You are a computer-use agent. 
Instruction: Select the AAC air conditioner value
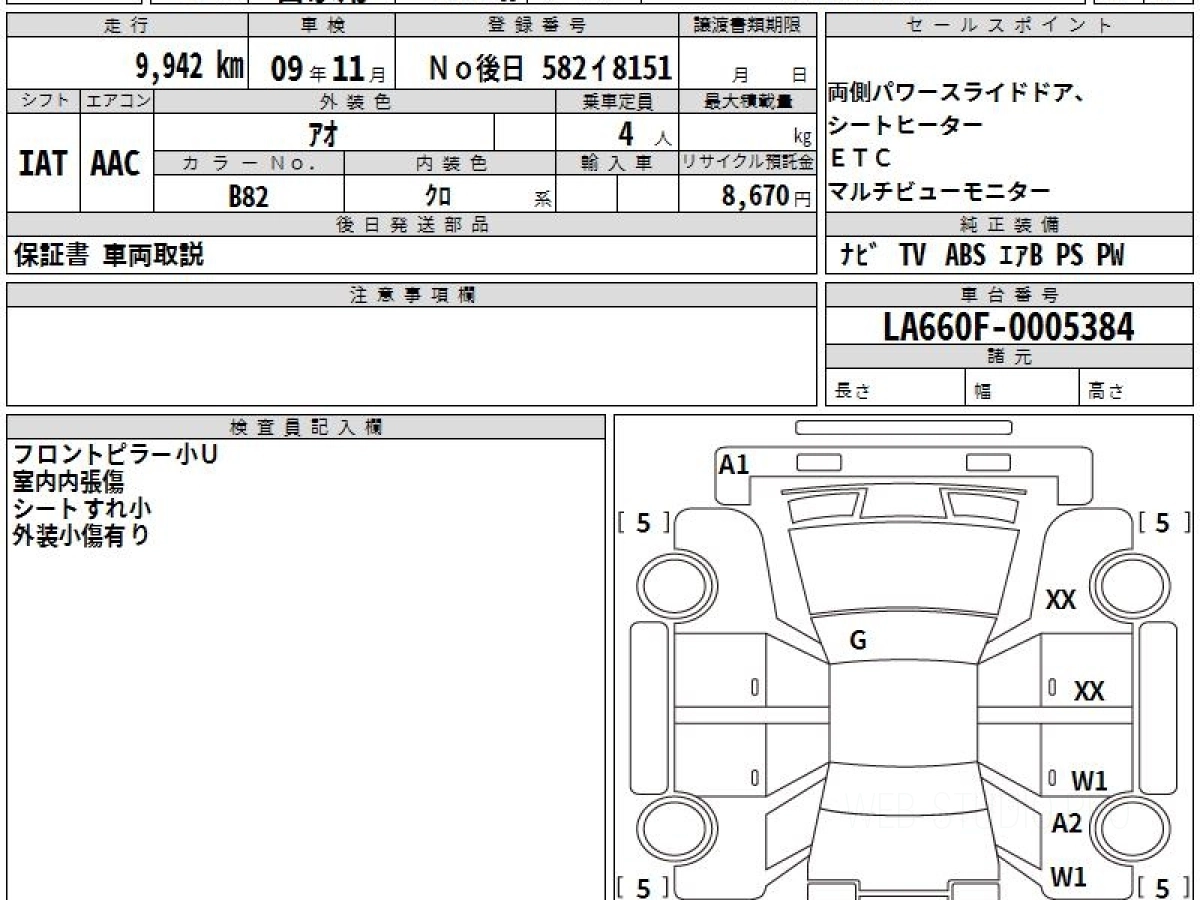click(116, 164)
